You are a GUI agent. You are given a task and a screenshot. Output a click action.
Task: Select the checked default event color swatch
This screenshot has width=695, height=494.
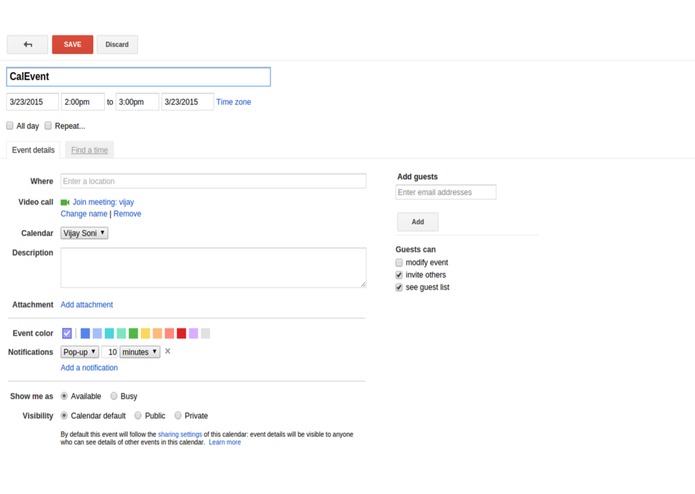coord(67,333)
